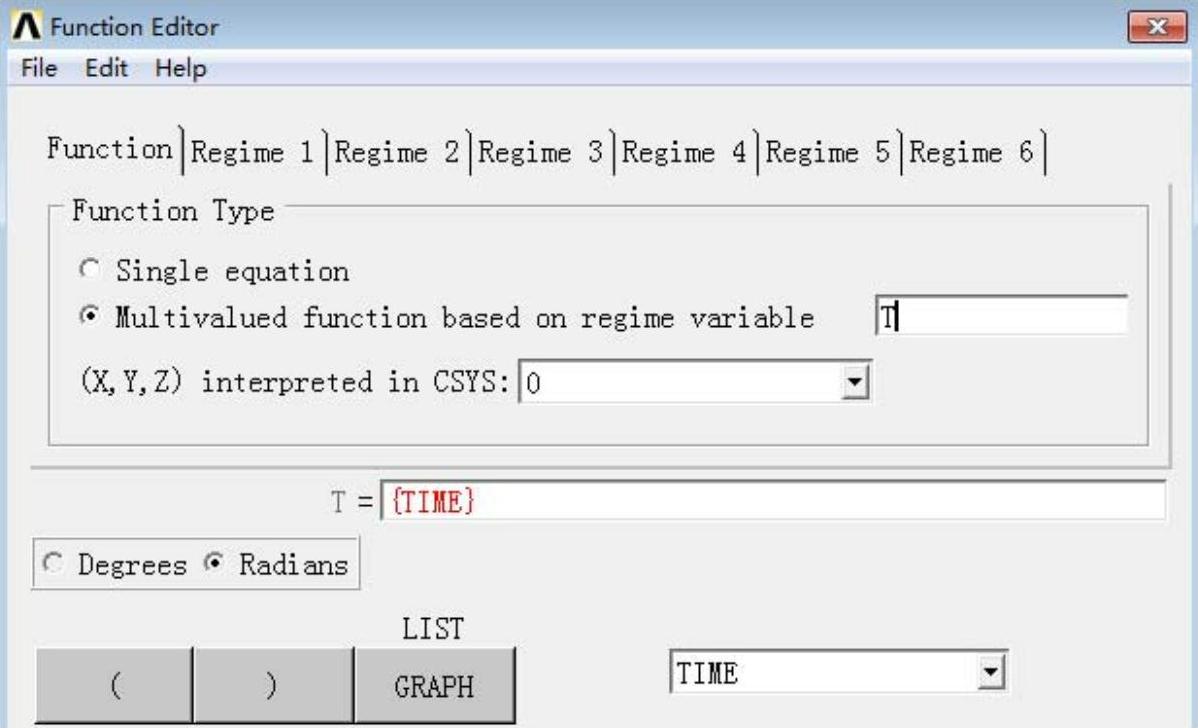Open the Regime 2 tab
Screen dimensions: 1198x728
coord(397,153)
